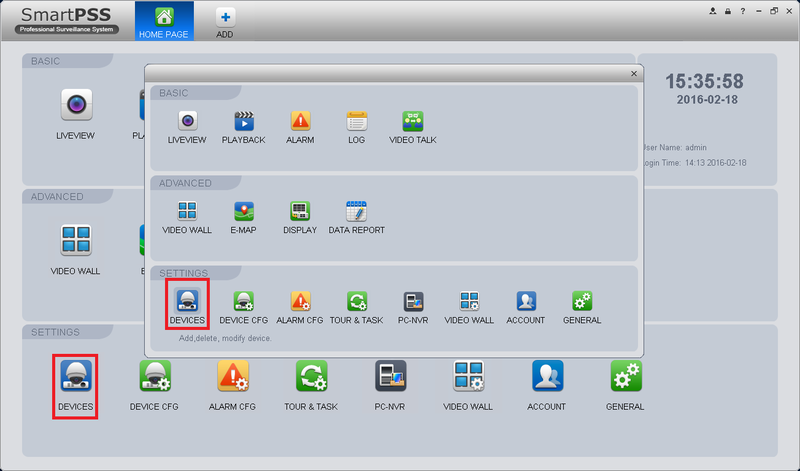Screen dimensions: 800x471
Task: Open help with the question mark icon
Action: (x=743, y=11)
